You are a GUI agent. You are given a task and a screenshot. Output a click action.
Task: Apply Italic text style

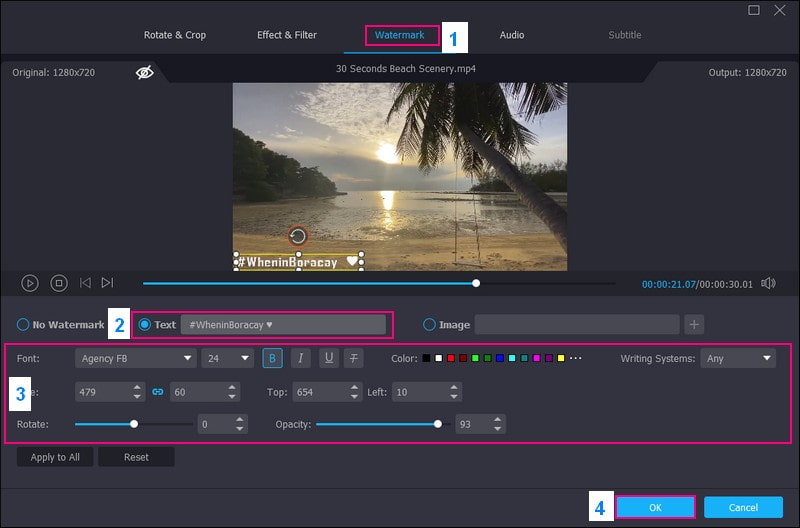pos(301,358)
